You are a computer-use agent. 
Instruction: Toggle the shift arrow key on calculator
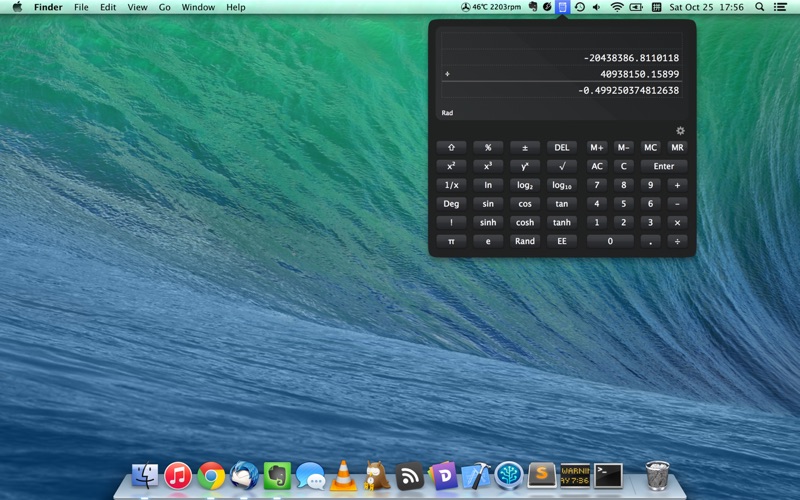451,147
